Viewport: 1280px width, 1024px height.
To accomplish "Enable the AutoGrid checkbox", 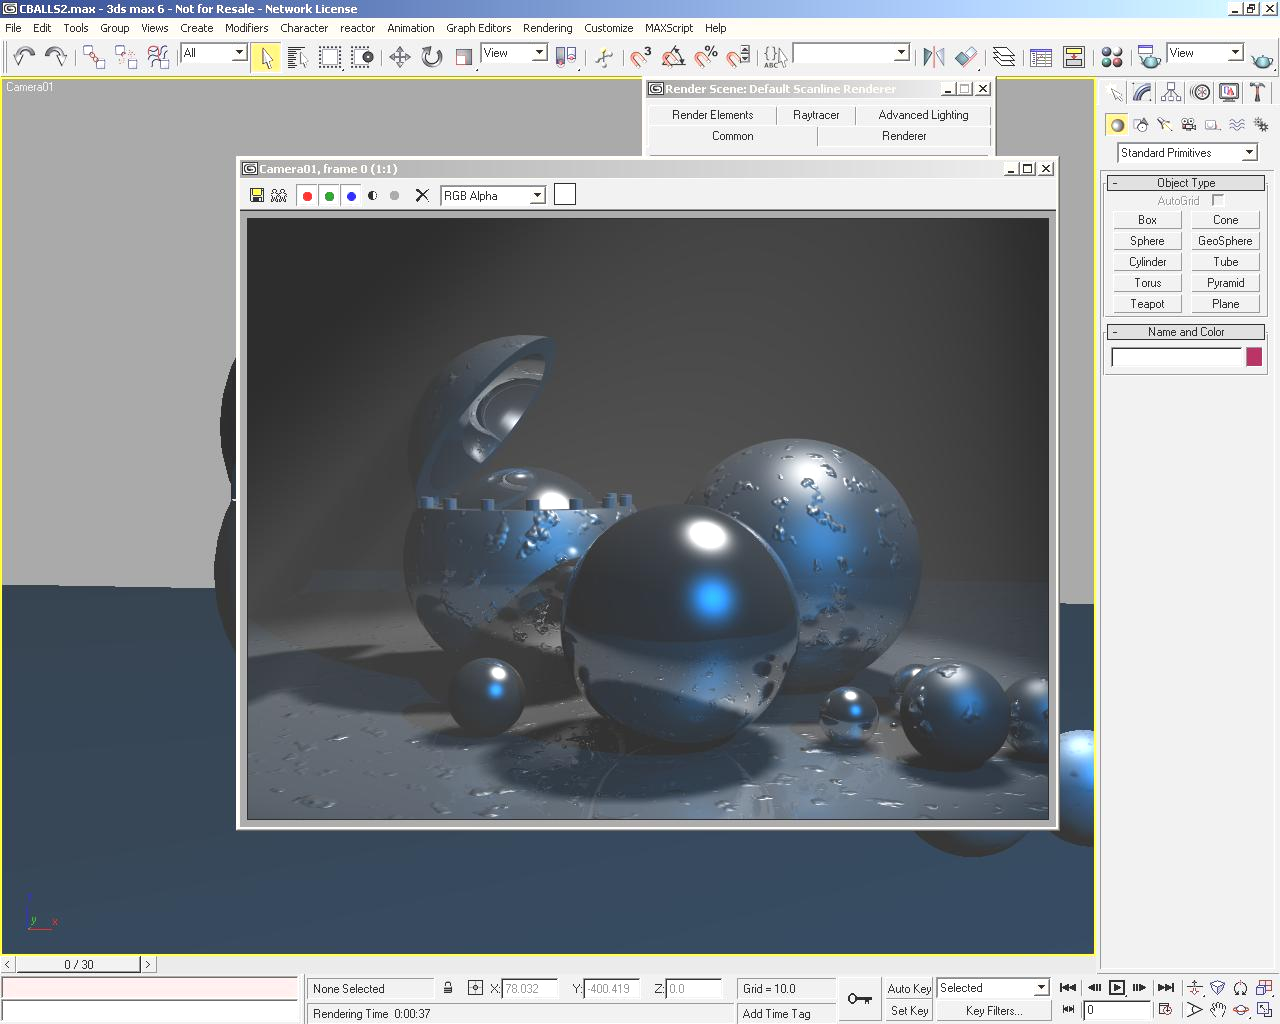I will (x=1218, y=201).
